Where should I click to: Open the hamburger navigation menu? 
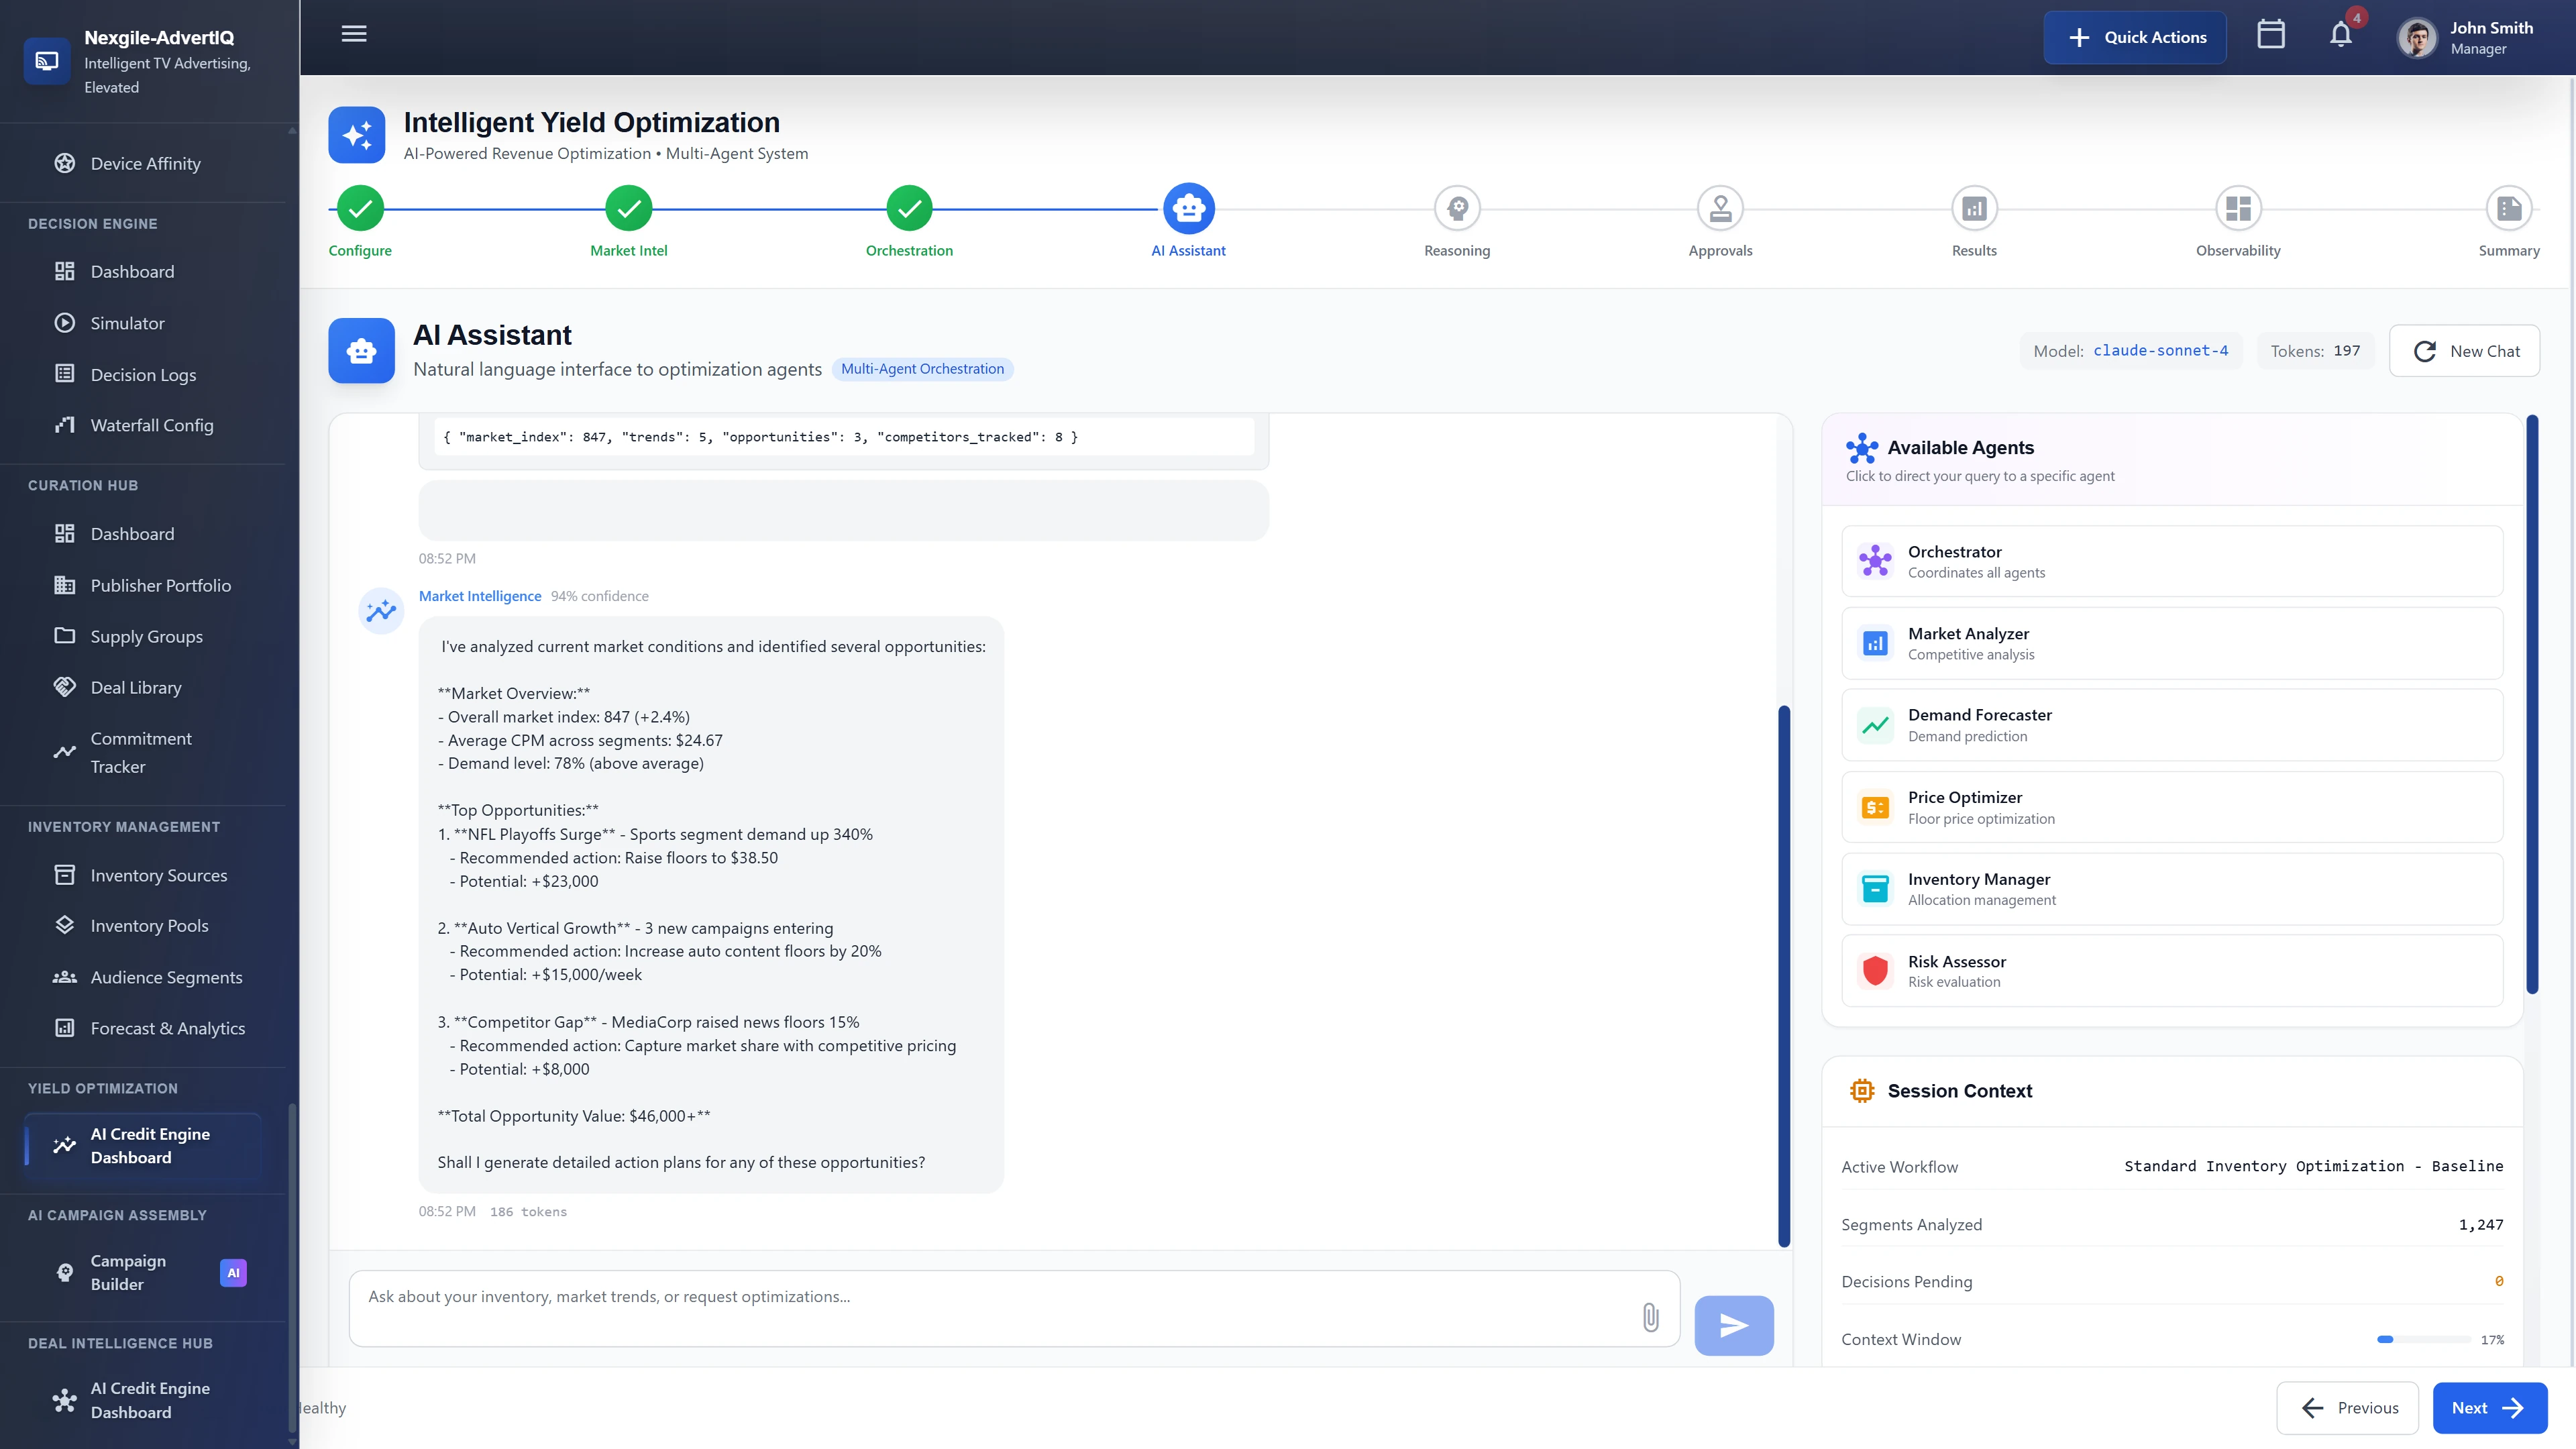353,33
